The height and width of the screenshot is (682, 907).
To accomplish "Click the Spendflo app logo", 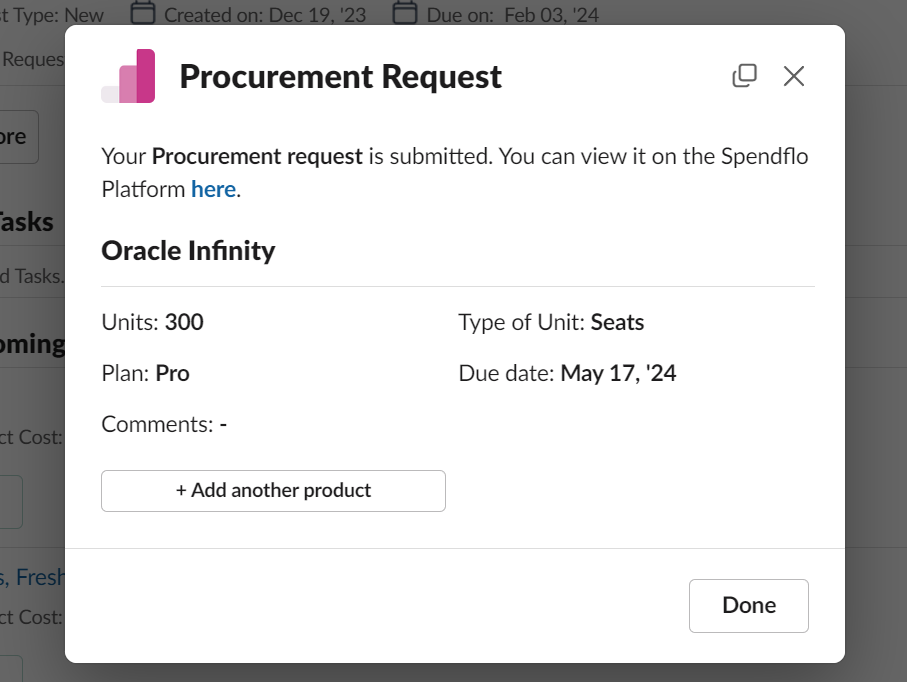I will click(128, 76).
